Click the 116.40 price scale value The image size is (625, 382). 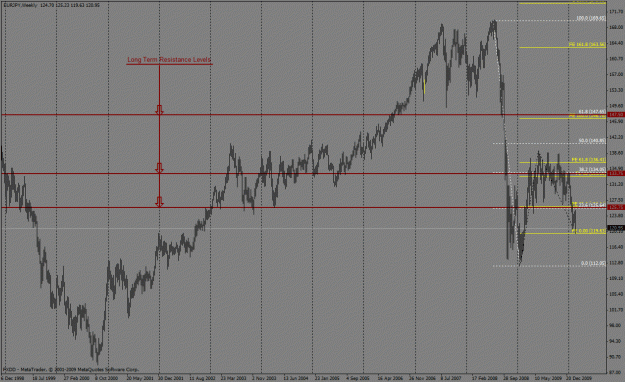click(x=616, y=247)
